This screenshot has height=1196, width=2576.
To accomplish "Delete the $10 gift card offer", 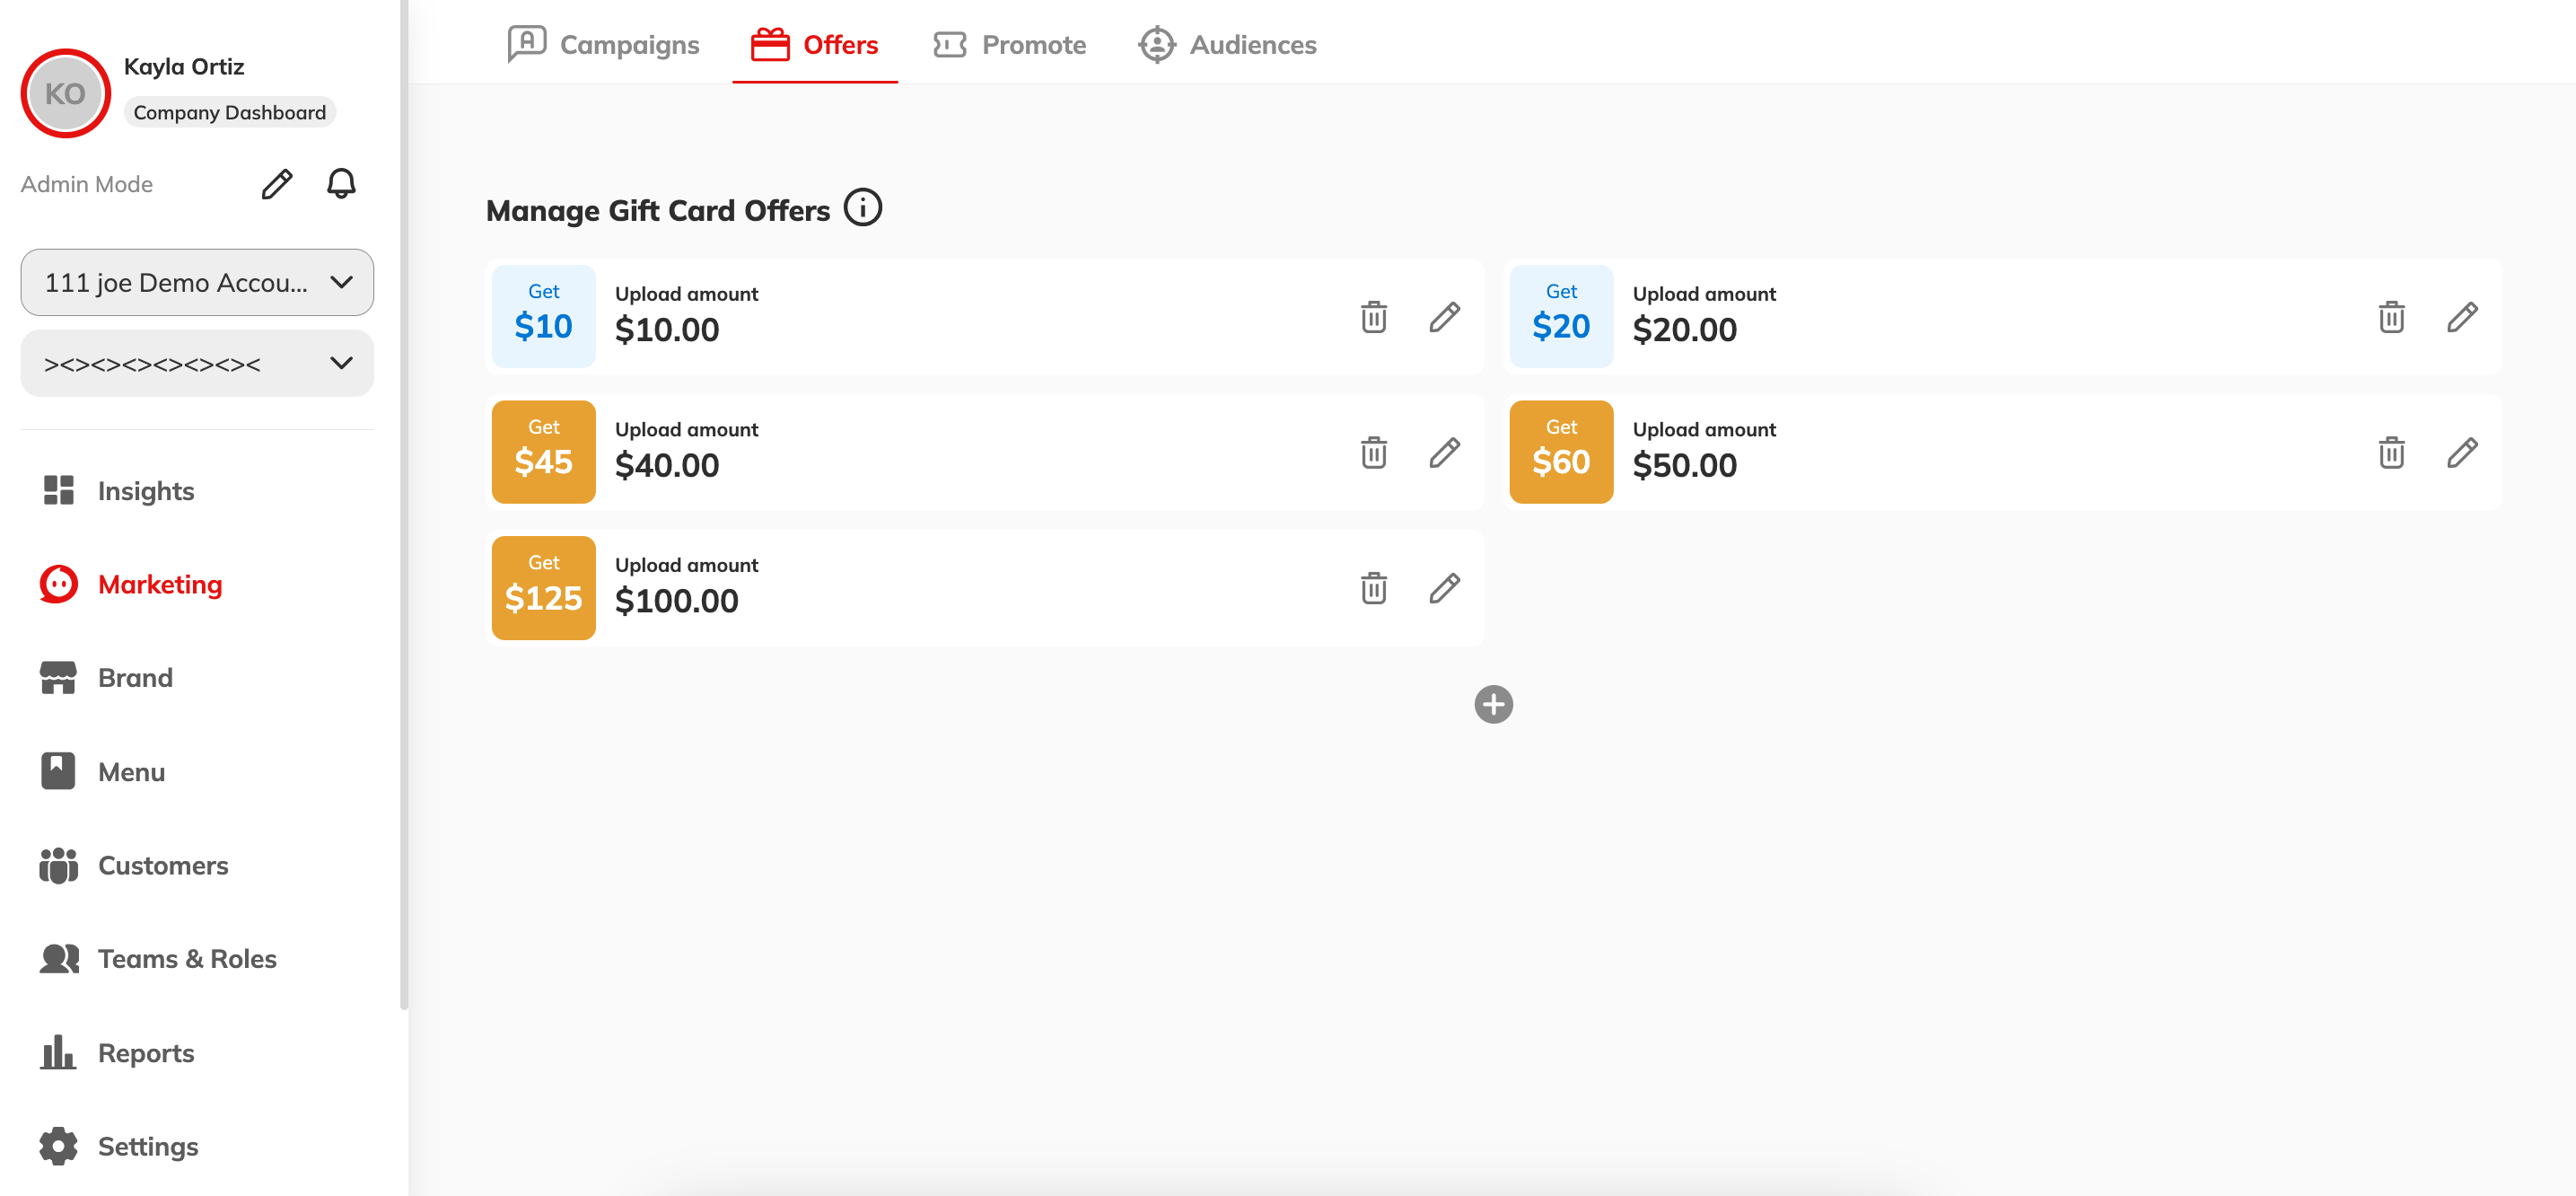I will 1373,317.
